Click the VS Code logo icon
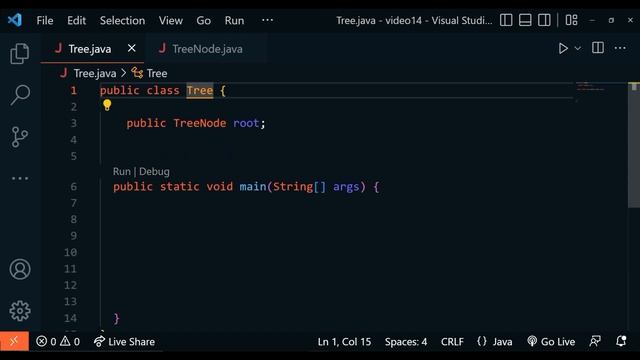640x360 pixels. click(x=15, y=20)
